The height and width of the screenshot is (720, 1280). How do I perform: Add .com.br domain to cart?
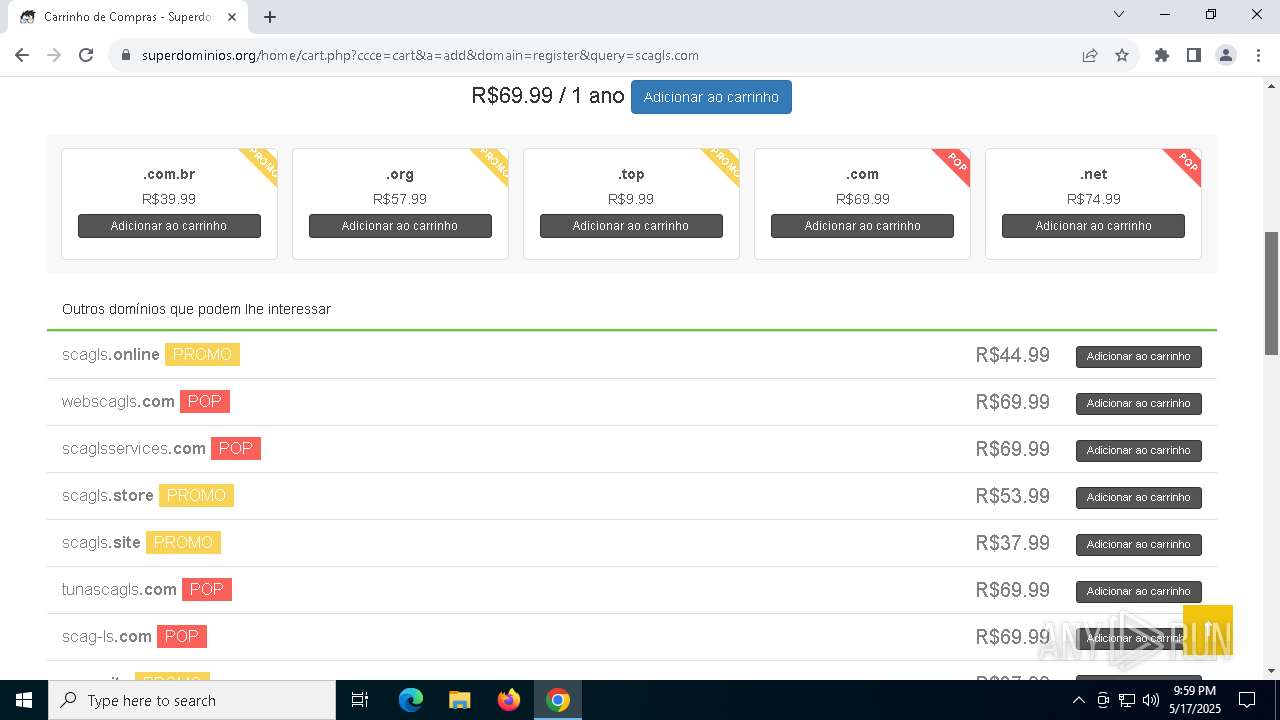click(x=169, y=226)
